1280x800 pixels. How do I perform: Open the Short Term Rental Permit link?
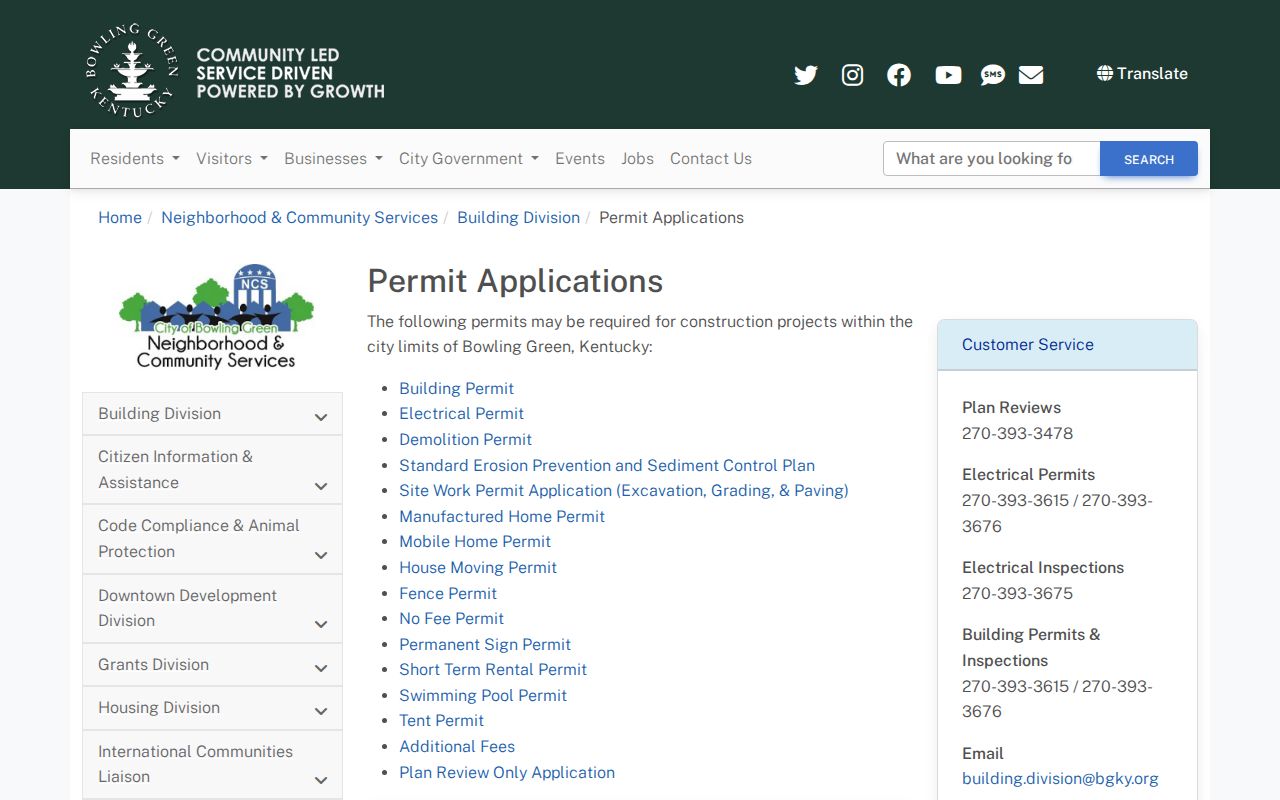point(493,669)
